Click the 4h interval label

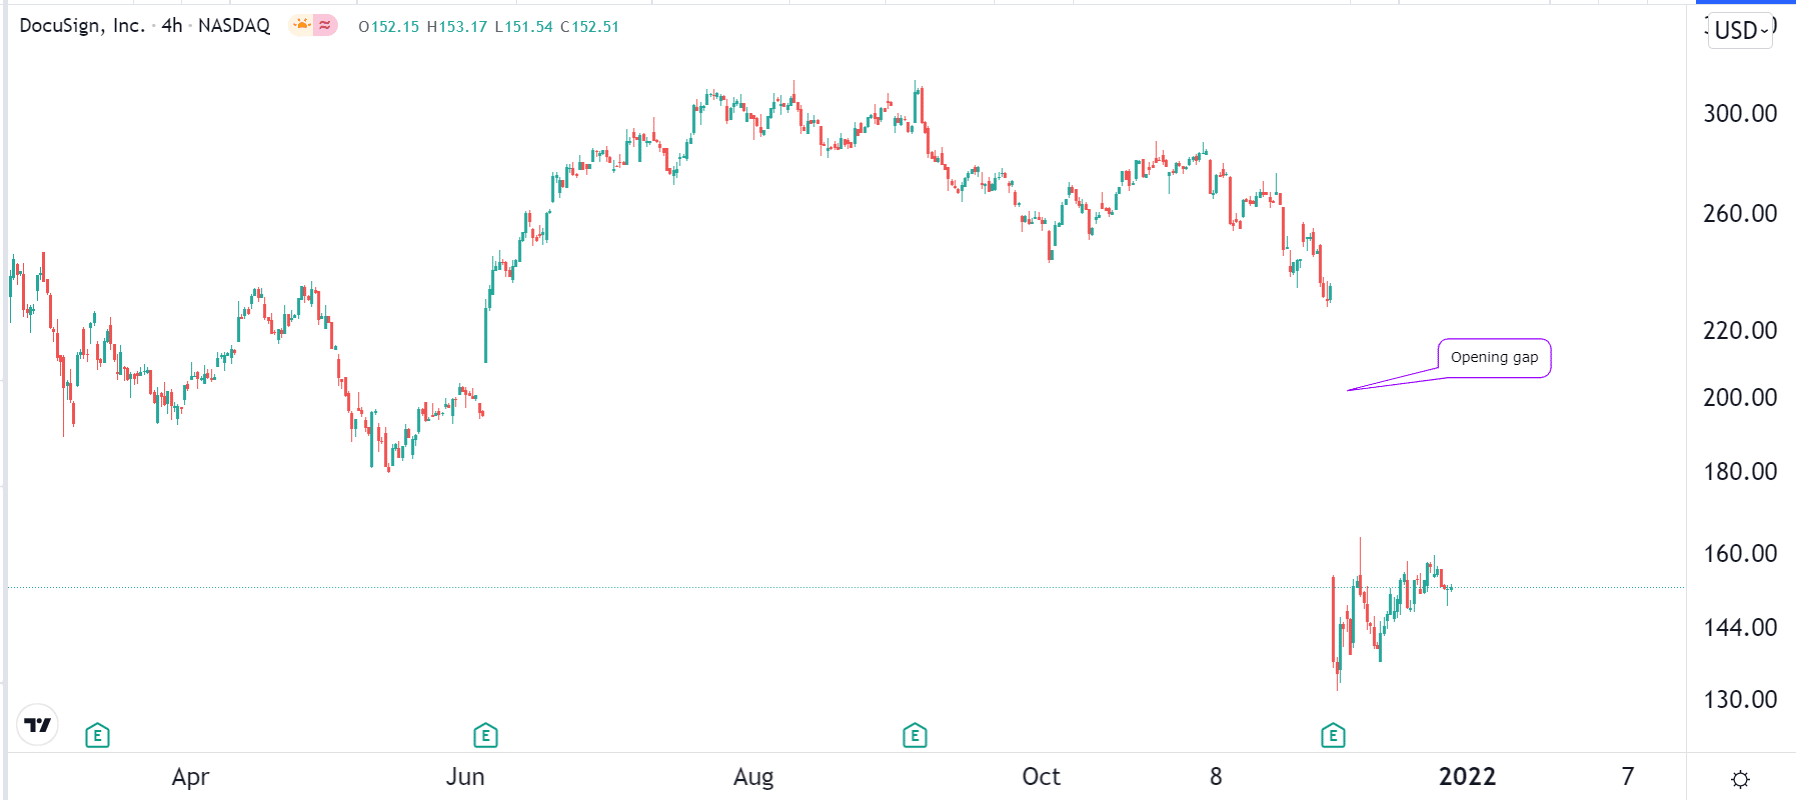(x=172, y=26)
